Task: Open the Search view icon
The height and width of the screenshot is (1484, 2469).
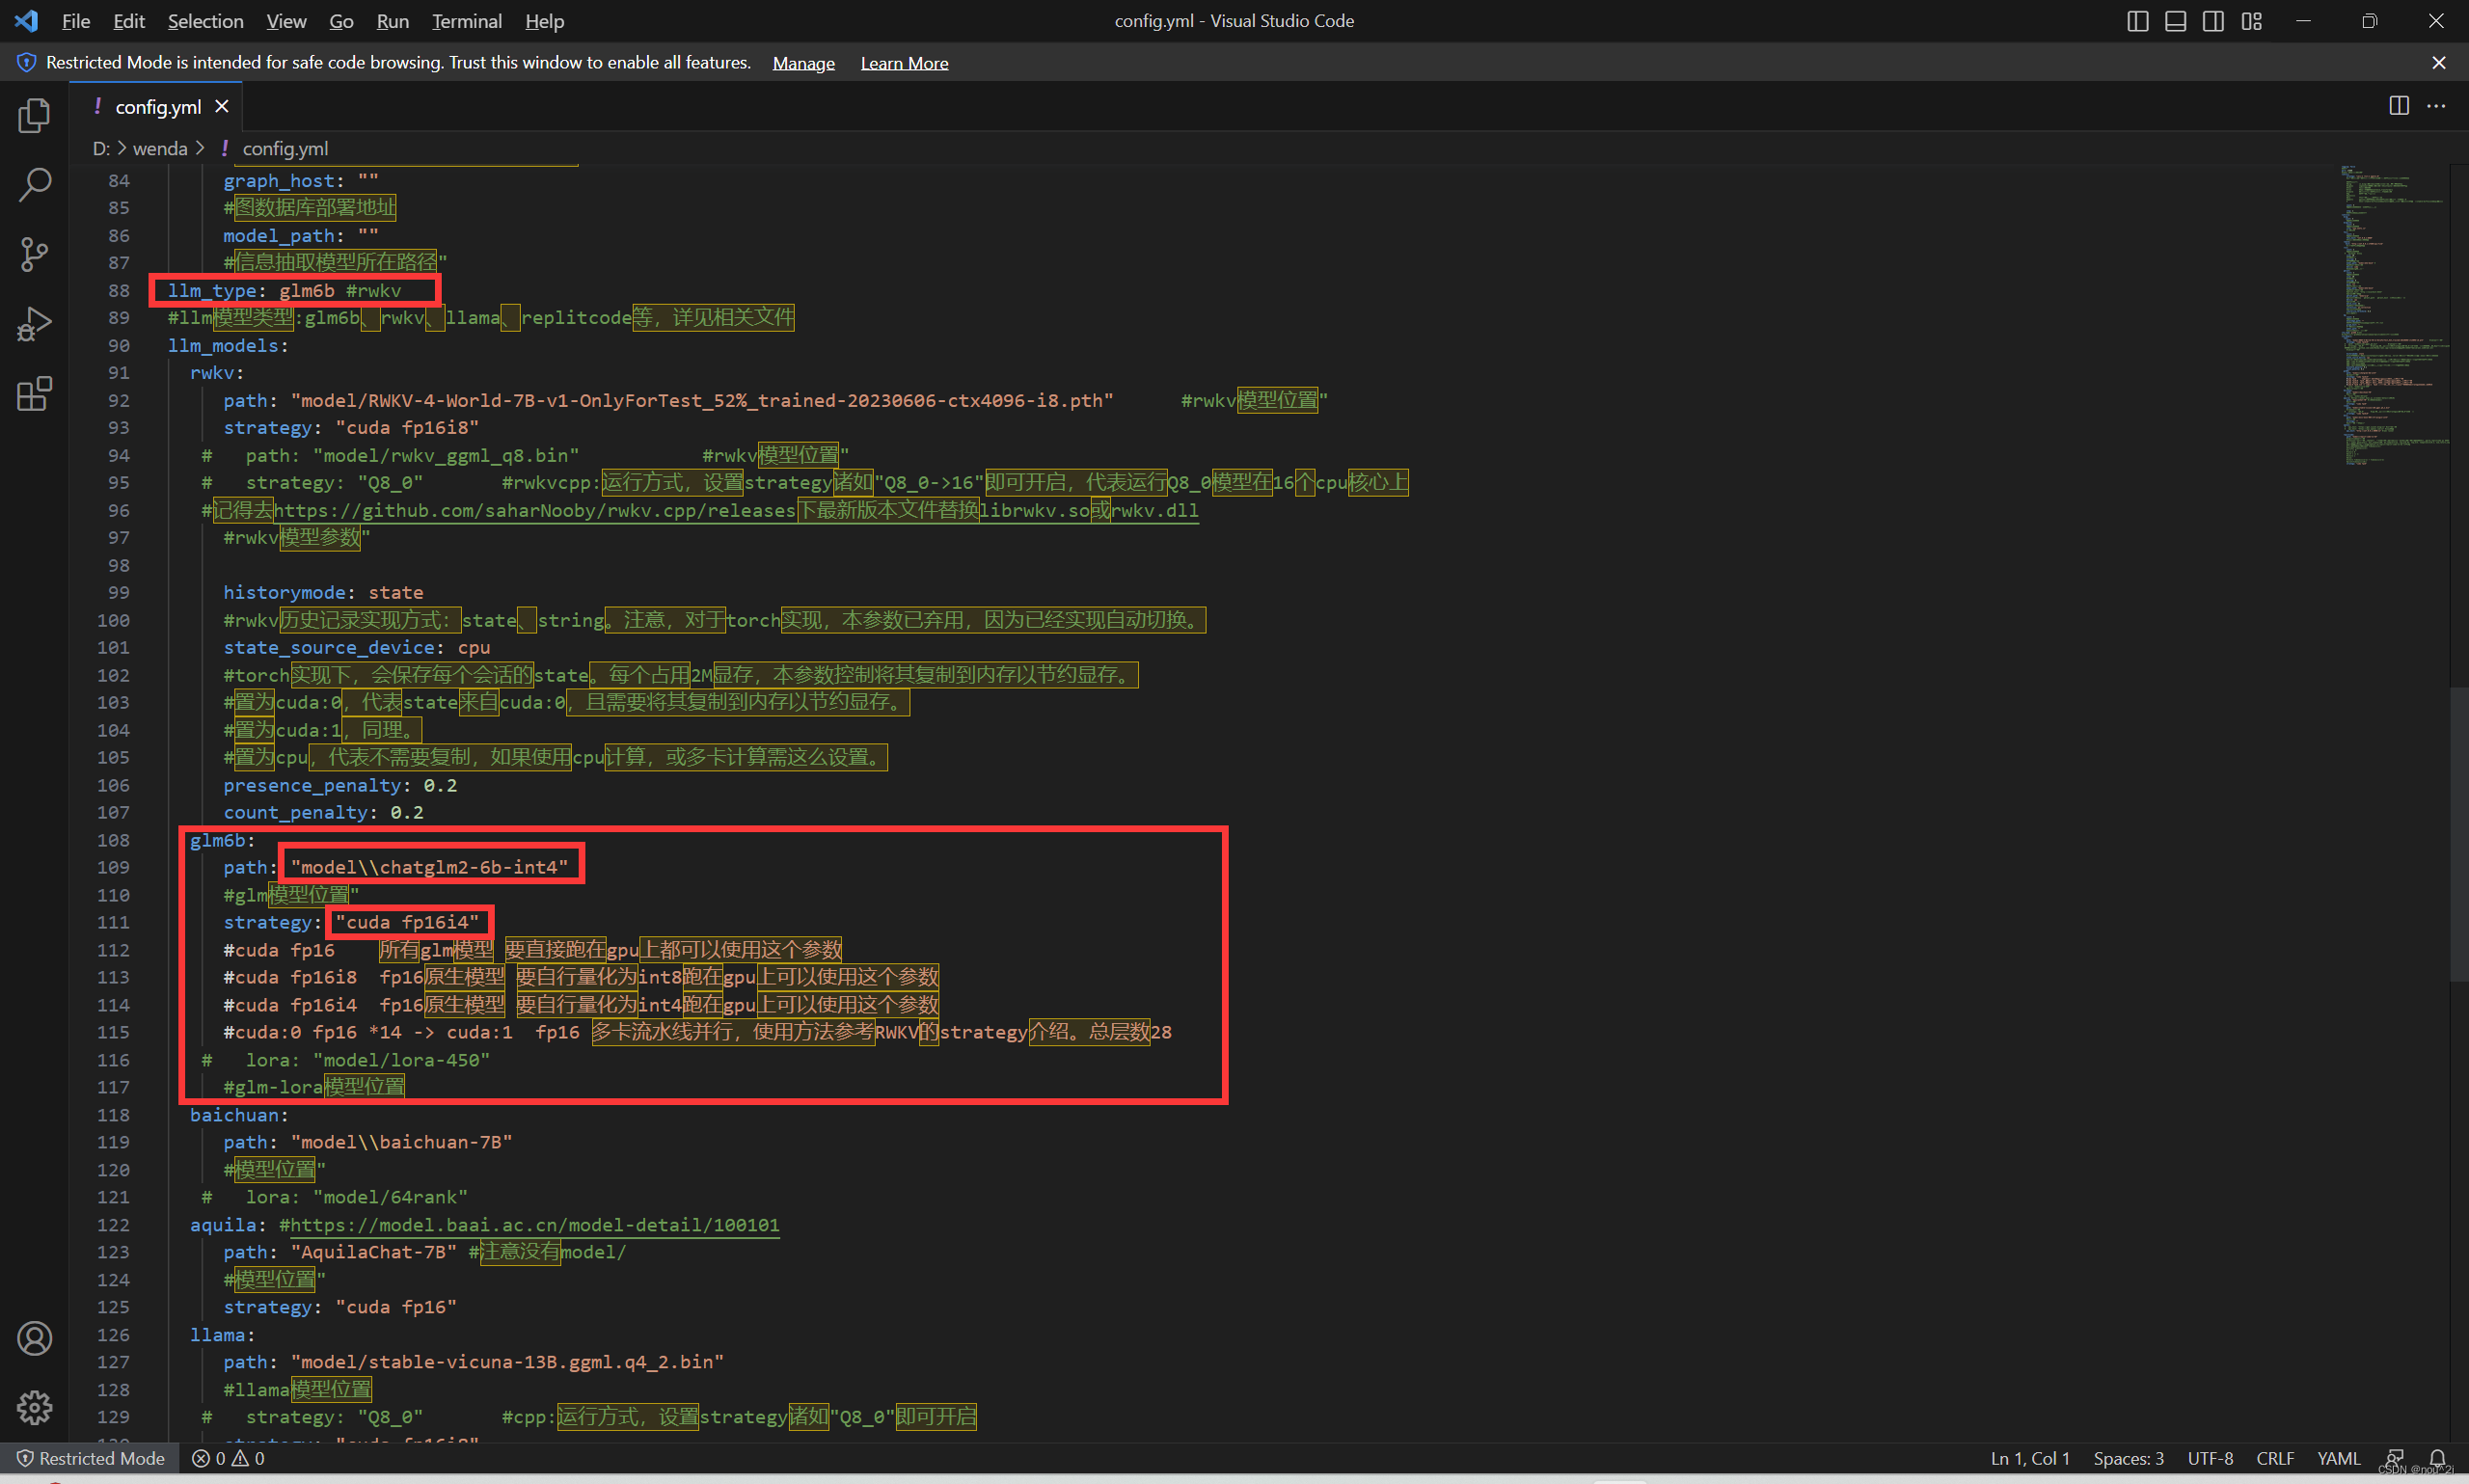Action: 34,185
